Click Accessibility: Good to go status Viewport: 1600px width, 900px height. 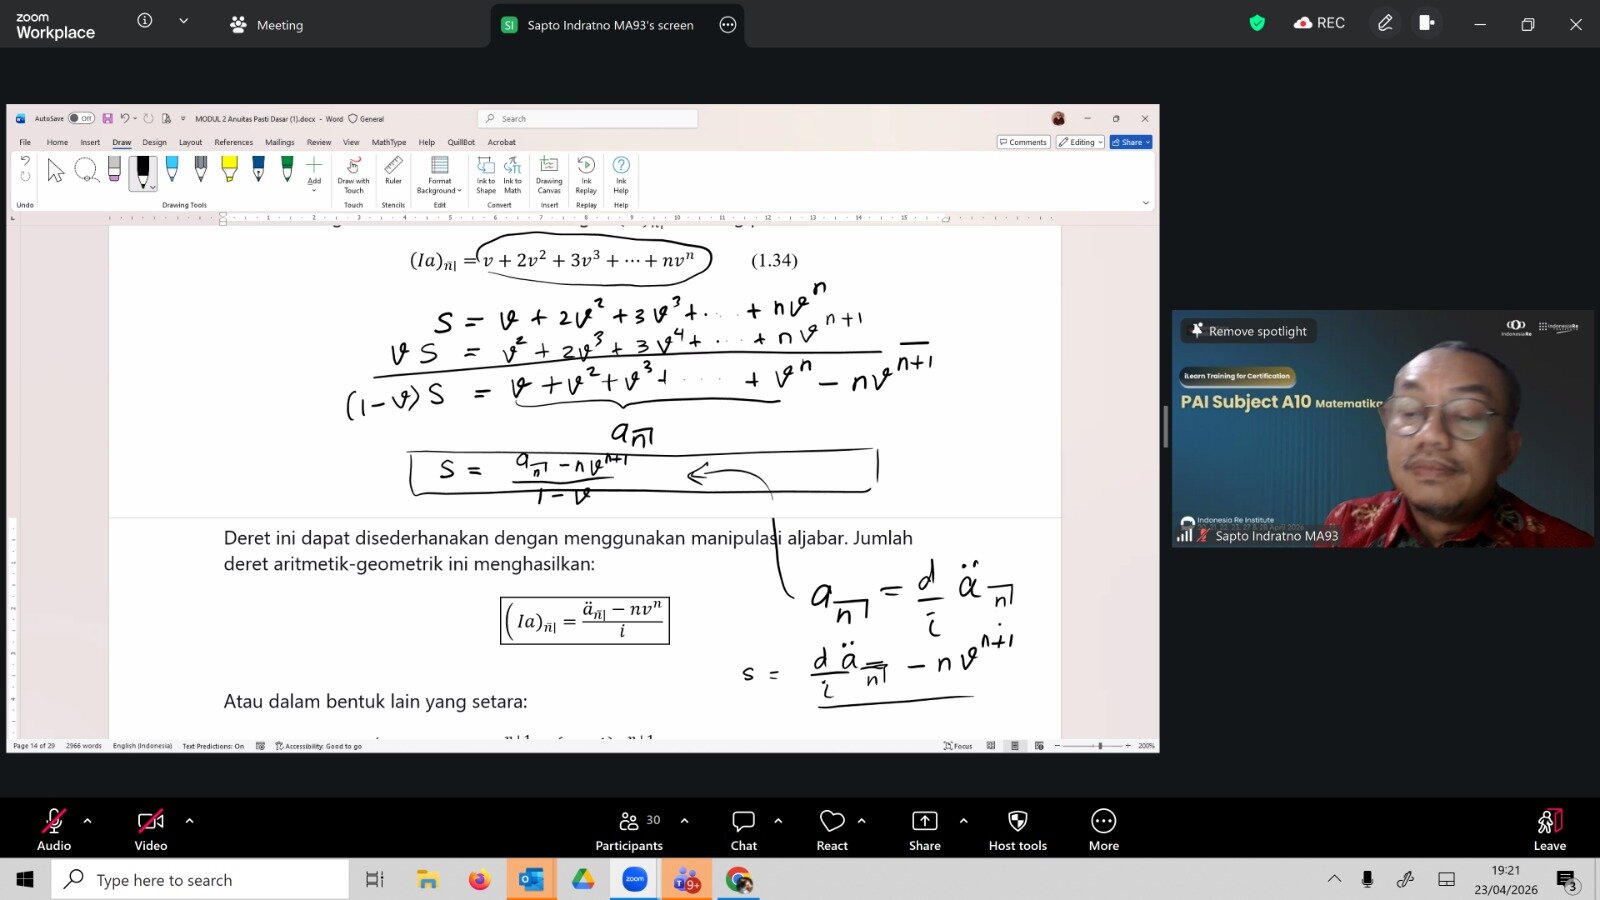pyautogui.click(x=318, y=746)
